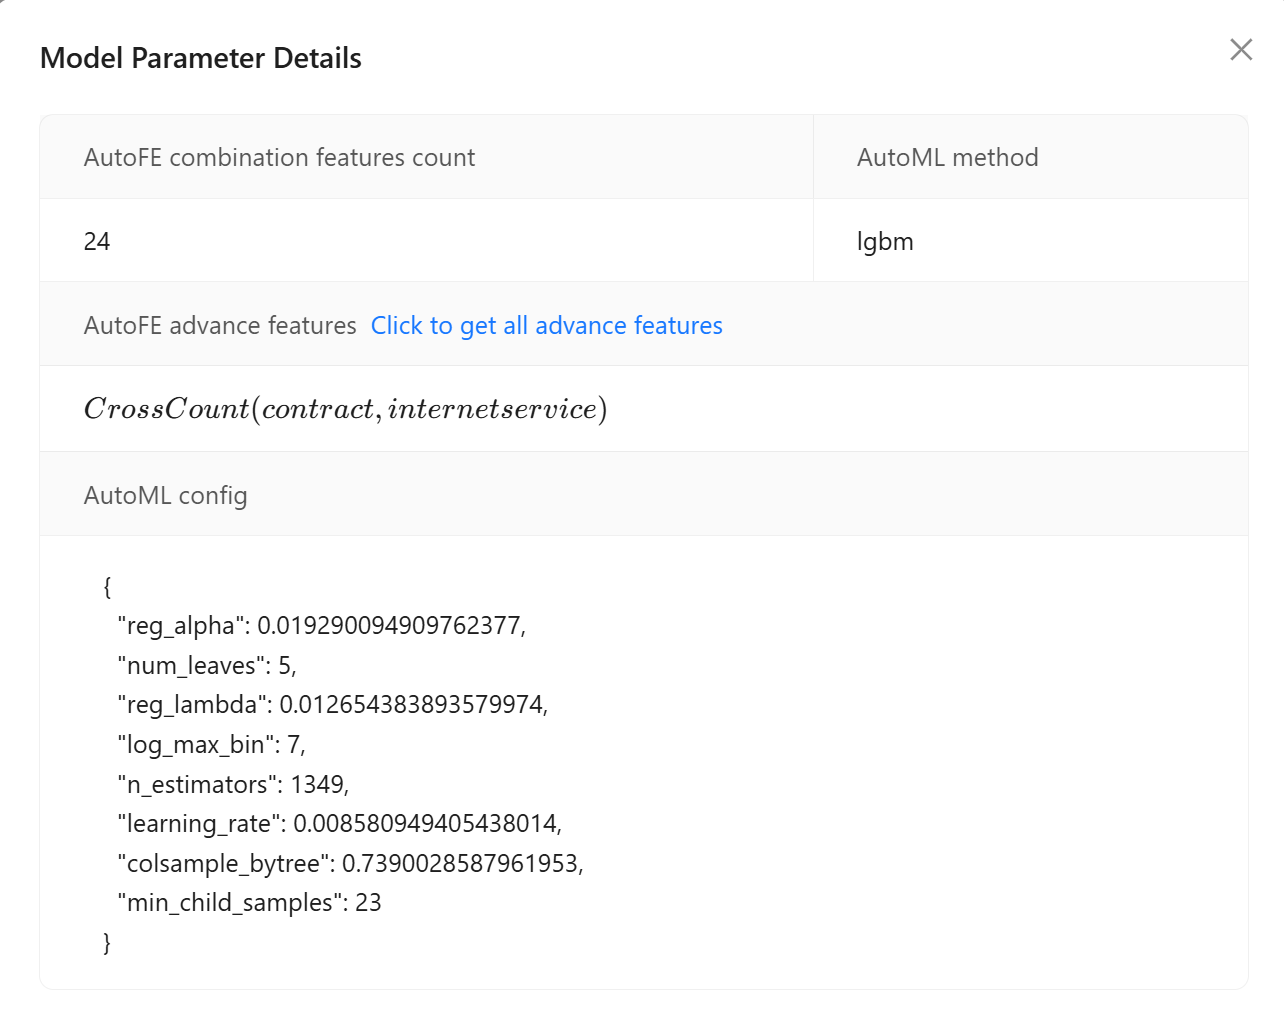
Task: Click the features count value 24
Action: click(97, 242)
